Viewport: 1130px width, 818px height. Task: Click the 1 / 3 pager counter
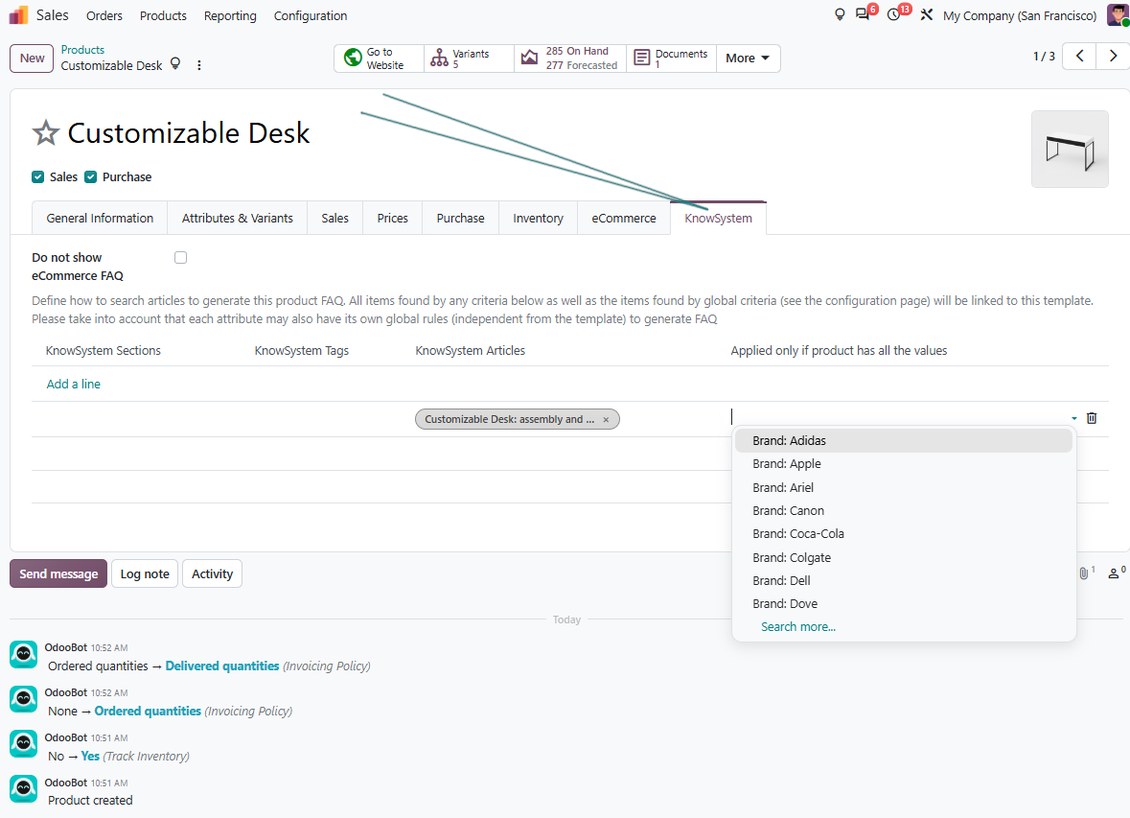(x=1044, y=56)
